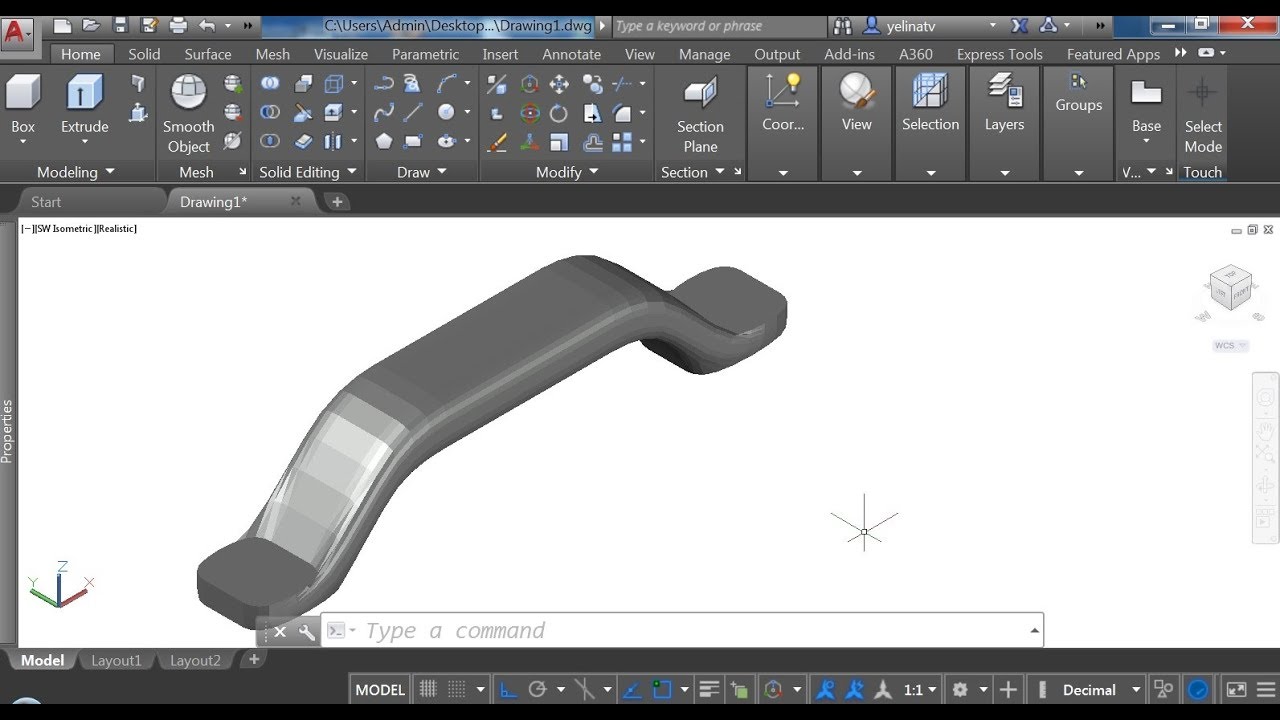Click the Type a command input field
1280x720 pixels.
point(680,631)
